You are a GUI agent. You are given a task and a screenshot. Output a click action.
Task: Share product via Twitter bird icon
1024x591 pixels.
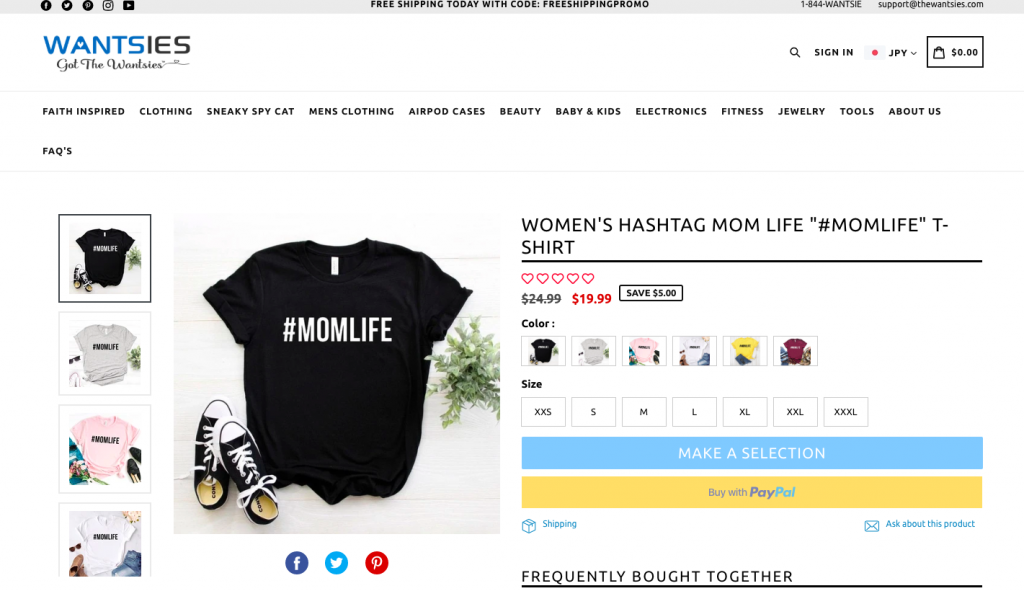(336, 562)
